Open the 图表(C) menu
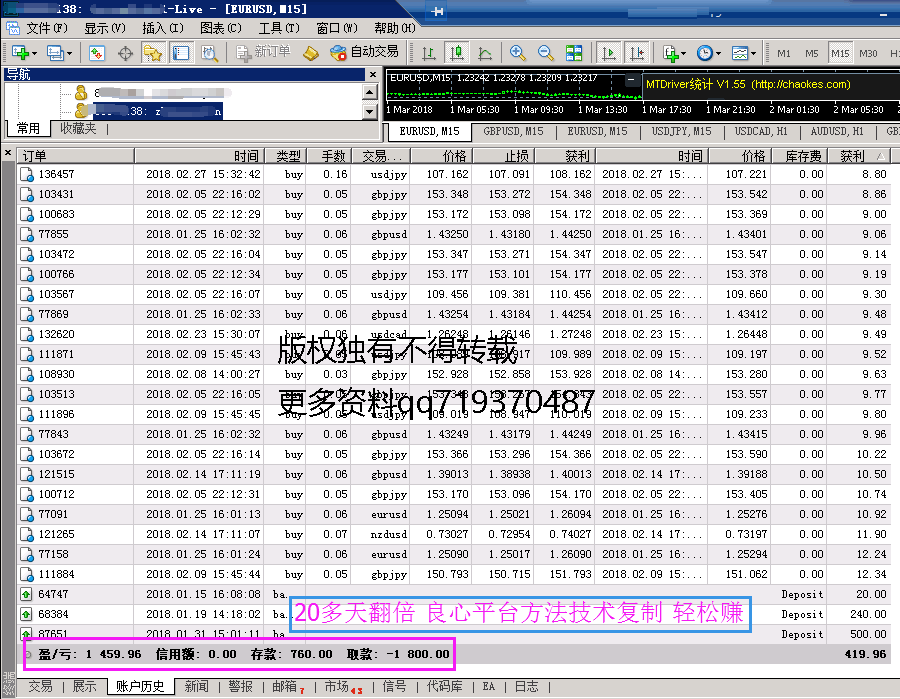Image resolution: width=900 pixels, height=699 pixels. [220, 28]
